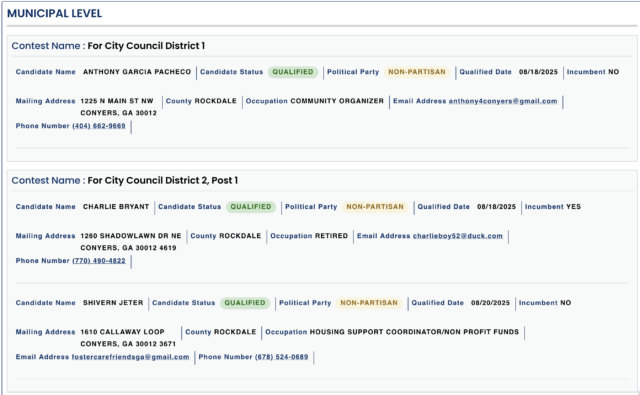Click Incumbent NO value for Pacheco
The width and height of the screenshot is (640, 395).
click(x=613, y=72)
